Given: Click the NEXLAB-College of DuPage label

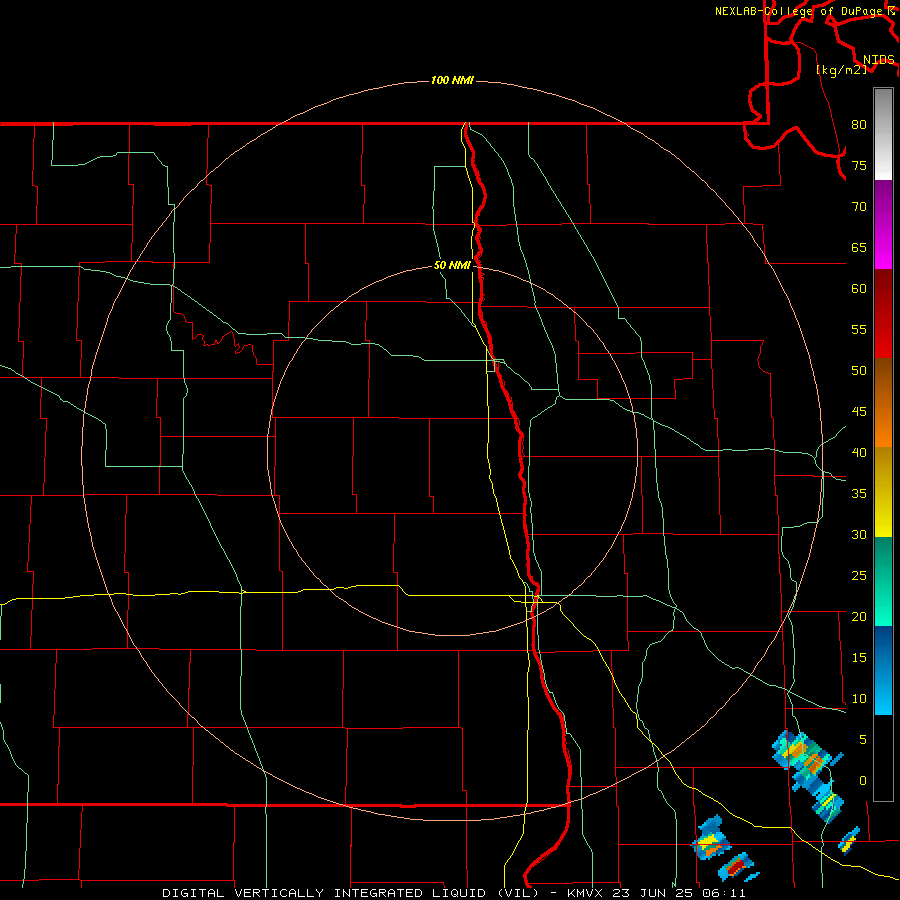Looking at the screenshot, I should tap(798, 11).
